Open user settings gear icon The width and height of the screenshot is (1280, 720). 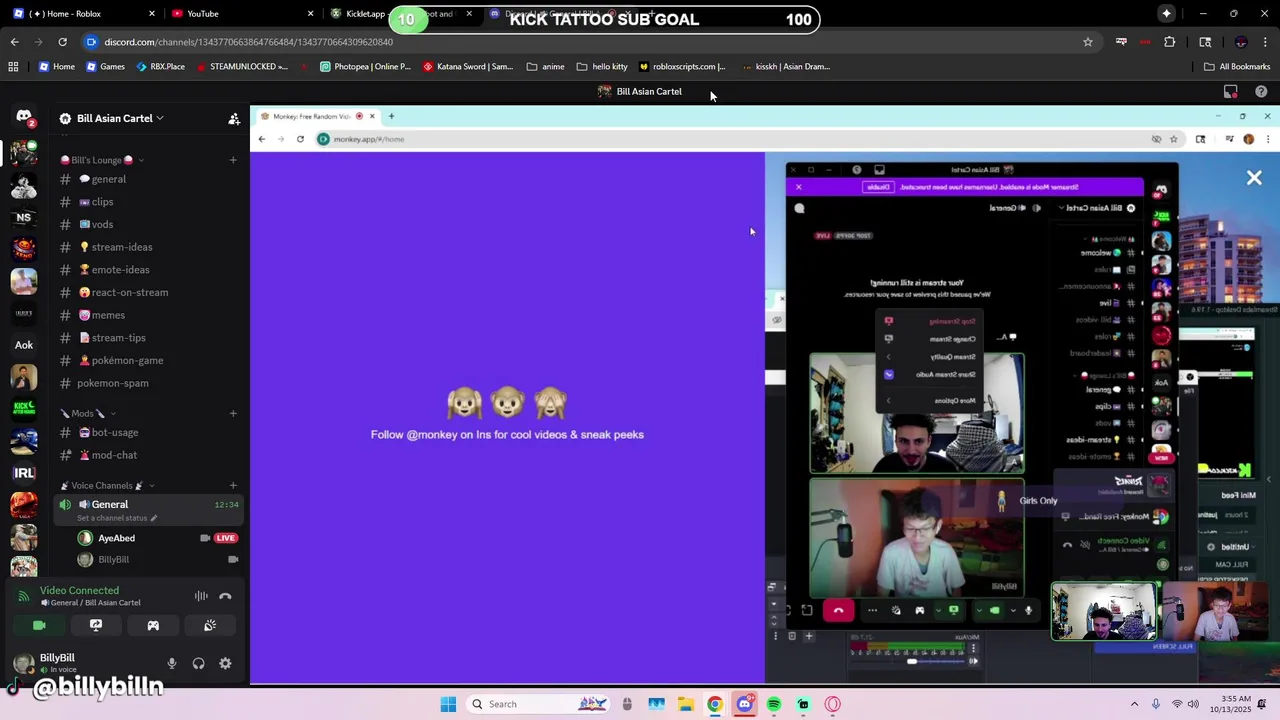225,663
